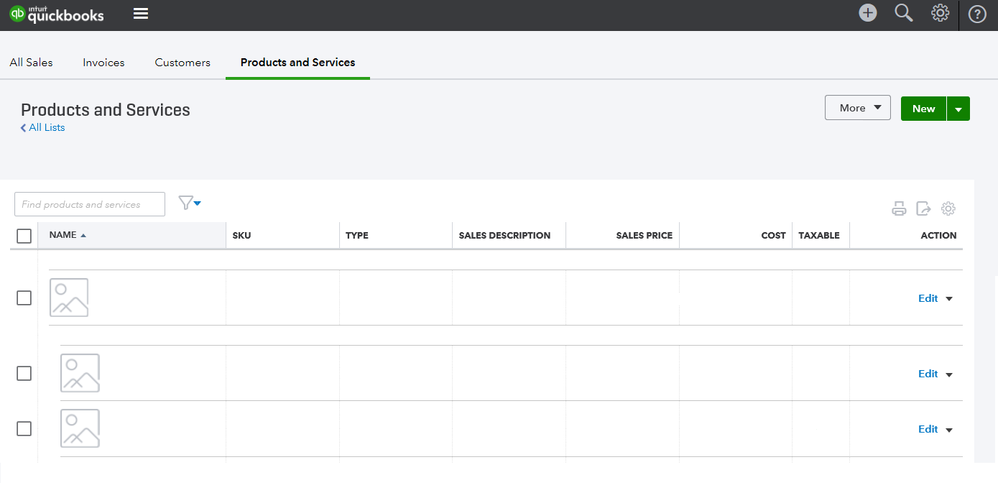Viewport: 998px width, 483px height.
Task: Check the second product row checkbox
Action: coord(24,373)
